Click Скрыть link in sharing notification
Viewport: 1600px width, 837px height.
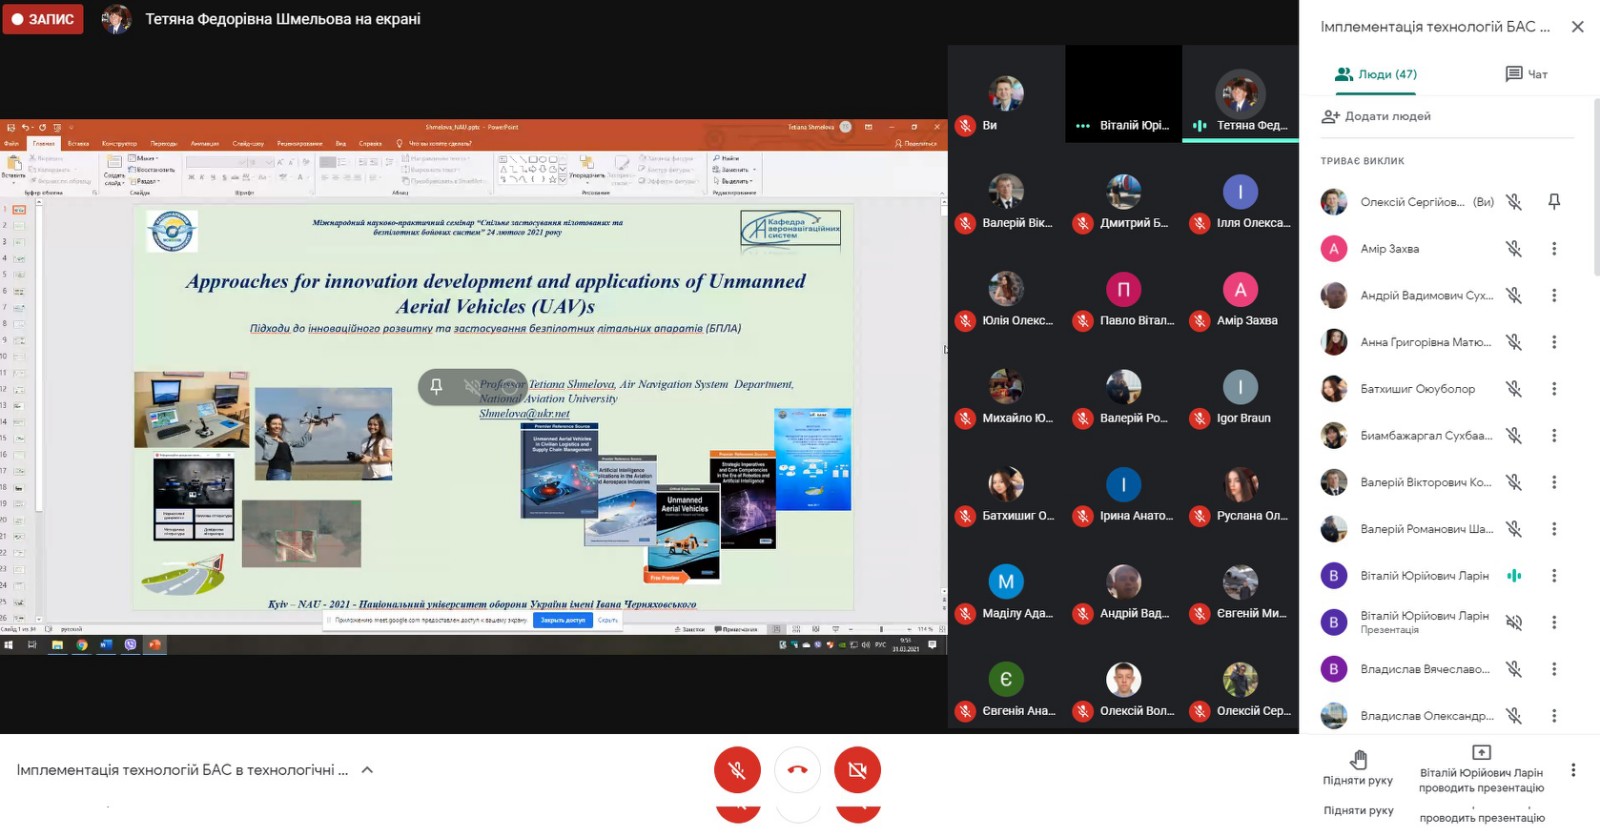(x=608, y=620)
